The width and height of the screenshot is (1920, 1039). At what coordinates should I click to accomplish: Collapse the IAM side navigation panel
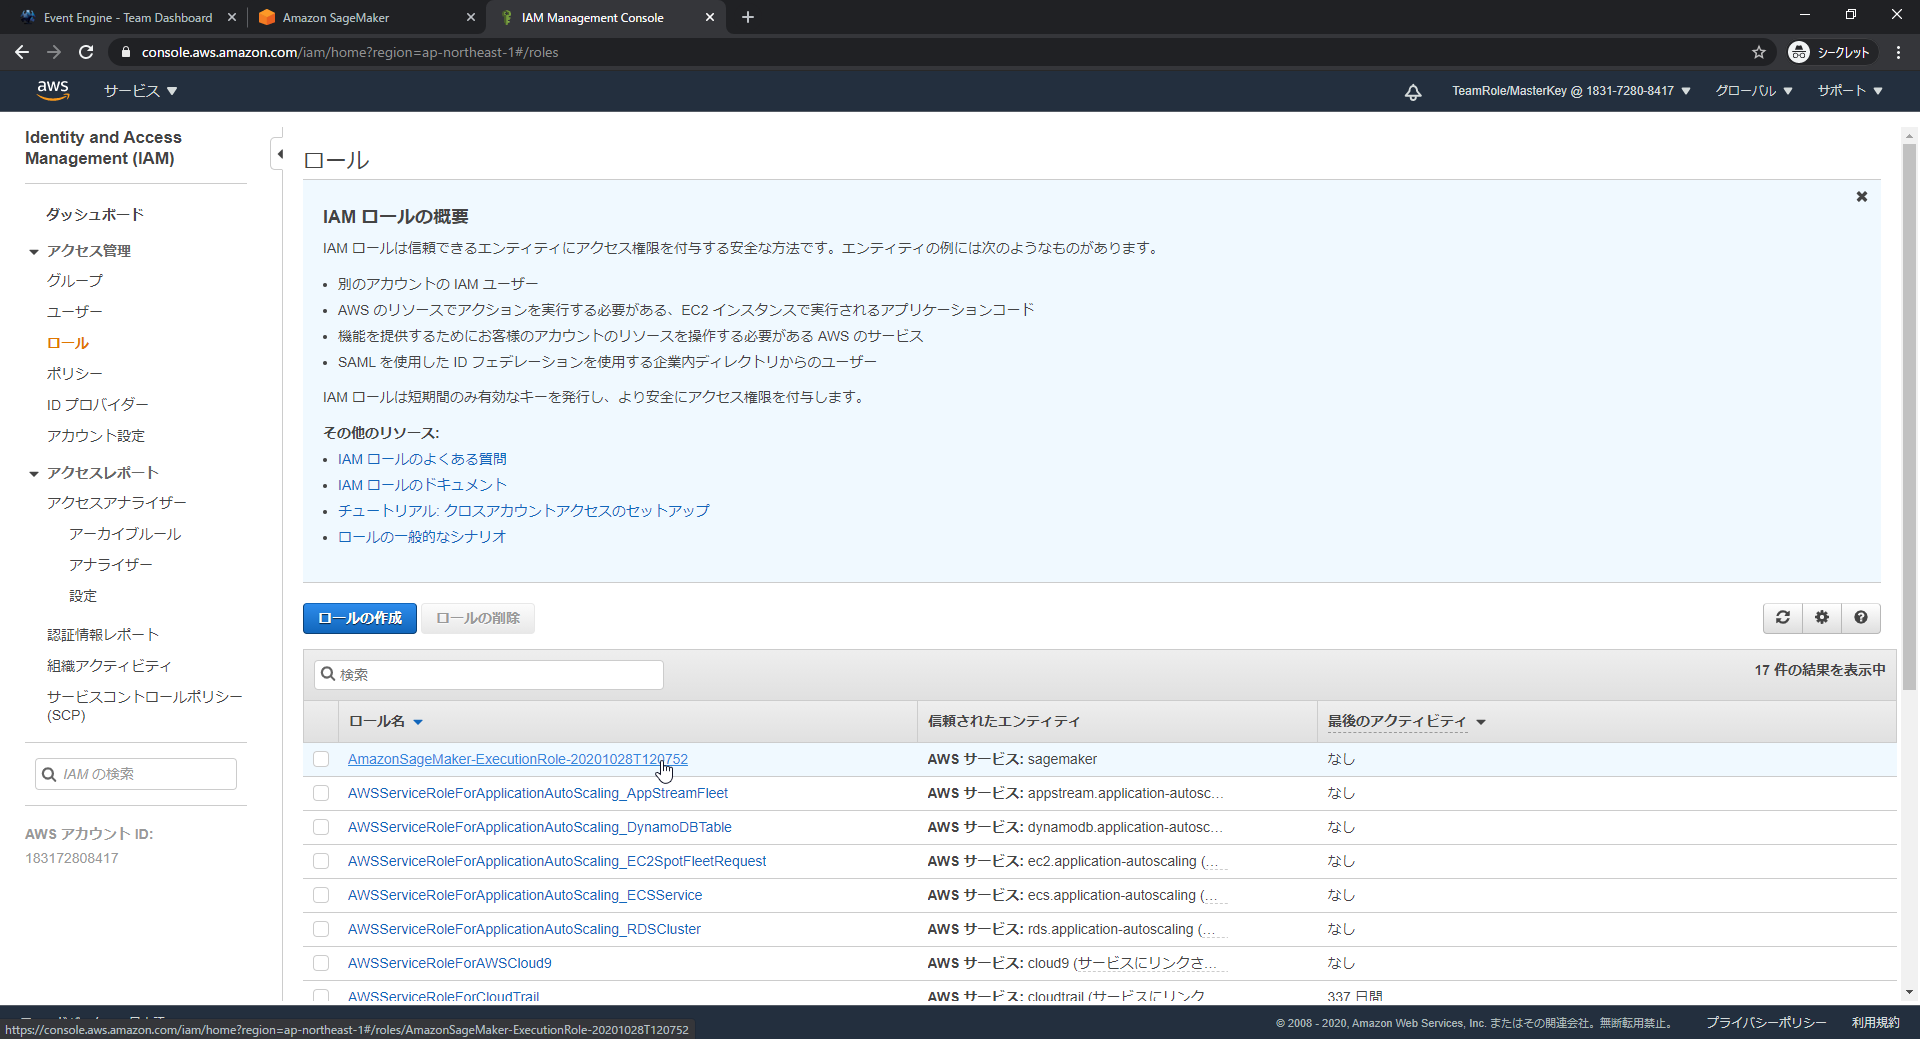point(279,154)
